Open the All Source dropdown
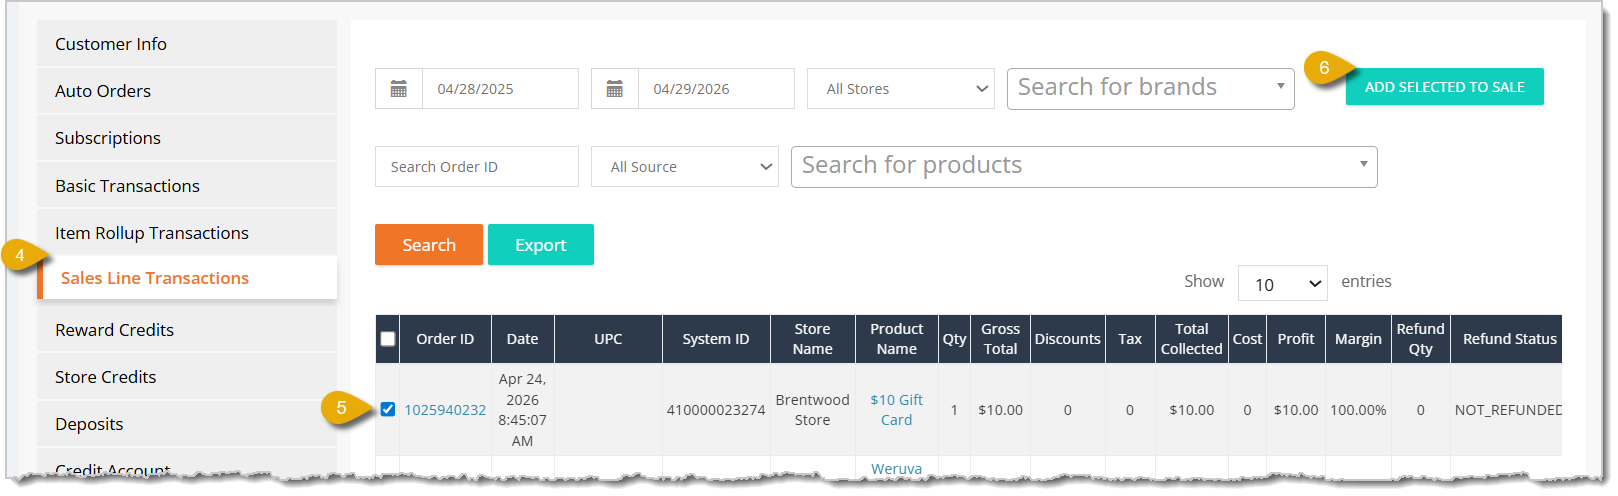The width and height of the screenshot is (1618, 496). [685, 167]
